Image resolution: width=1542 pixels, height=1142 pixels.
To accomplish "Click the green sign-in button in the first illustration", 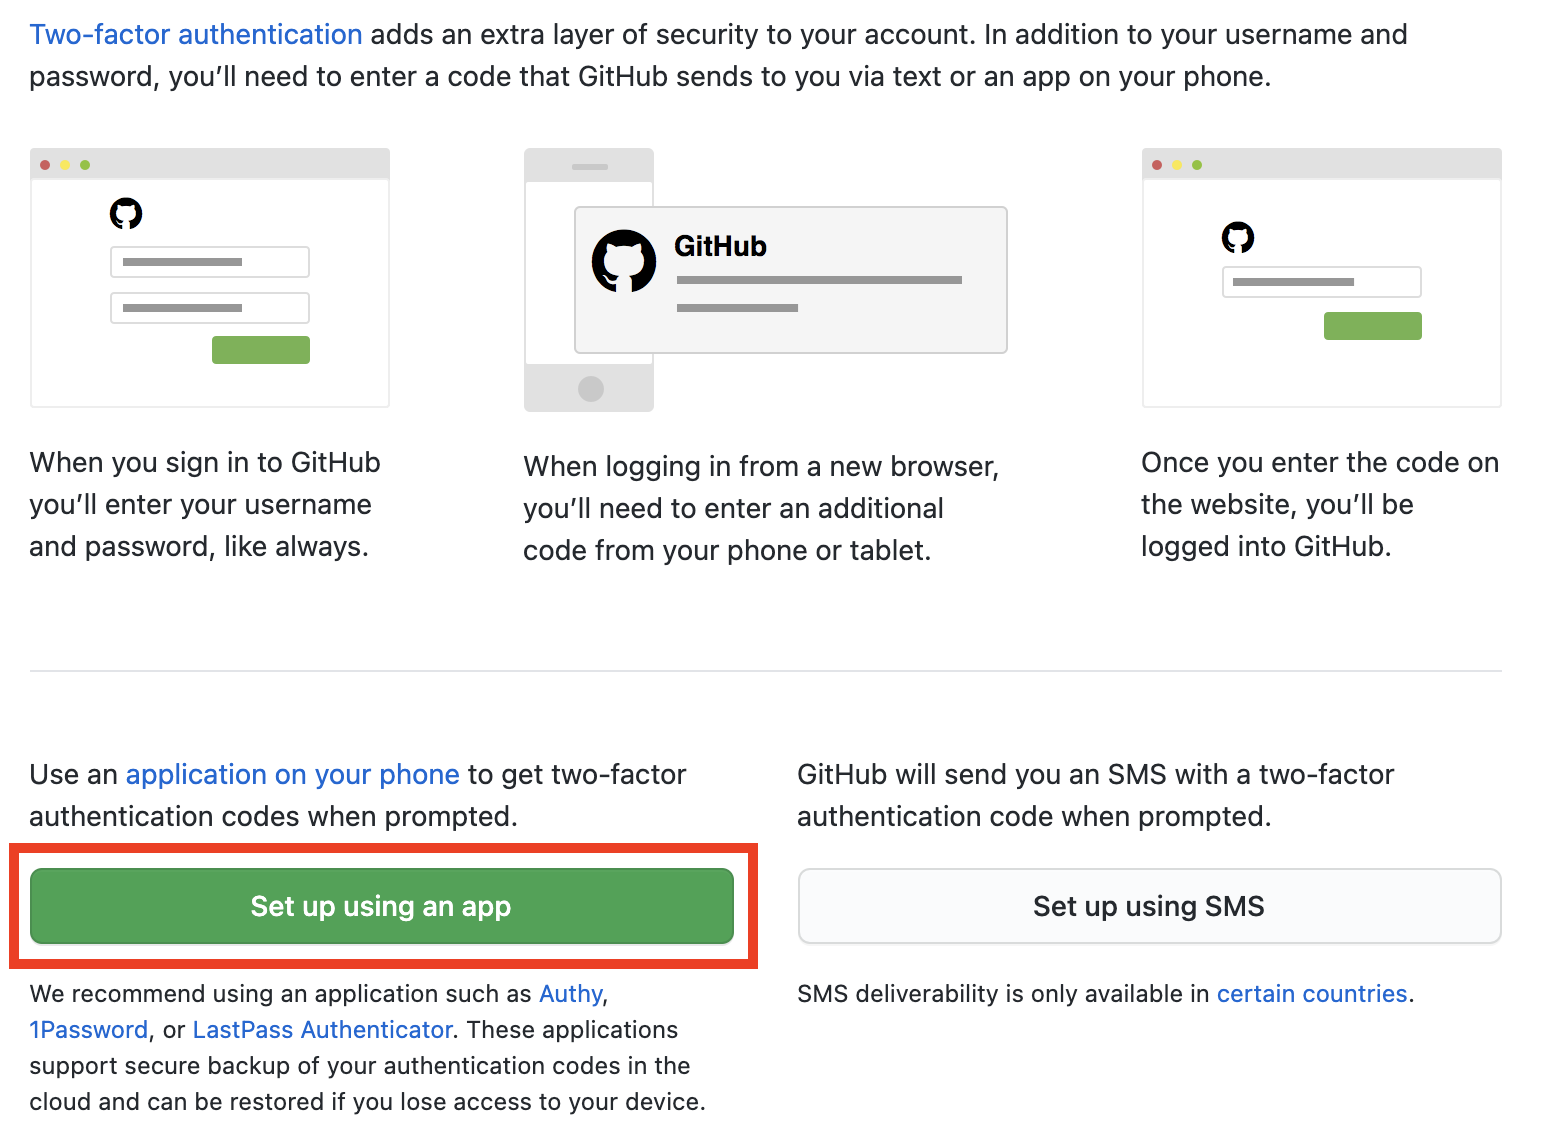I will coord(260,349).
